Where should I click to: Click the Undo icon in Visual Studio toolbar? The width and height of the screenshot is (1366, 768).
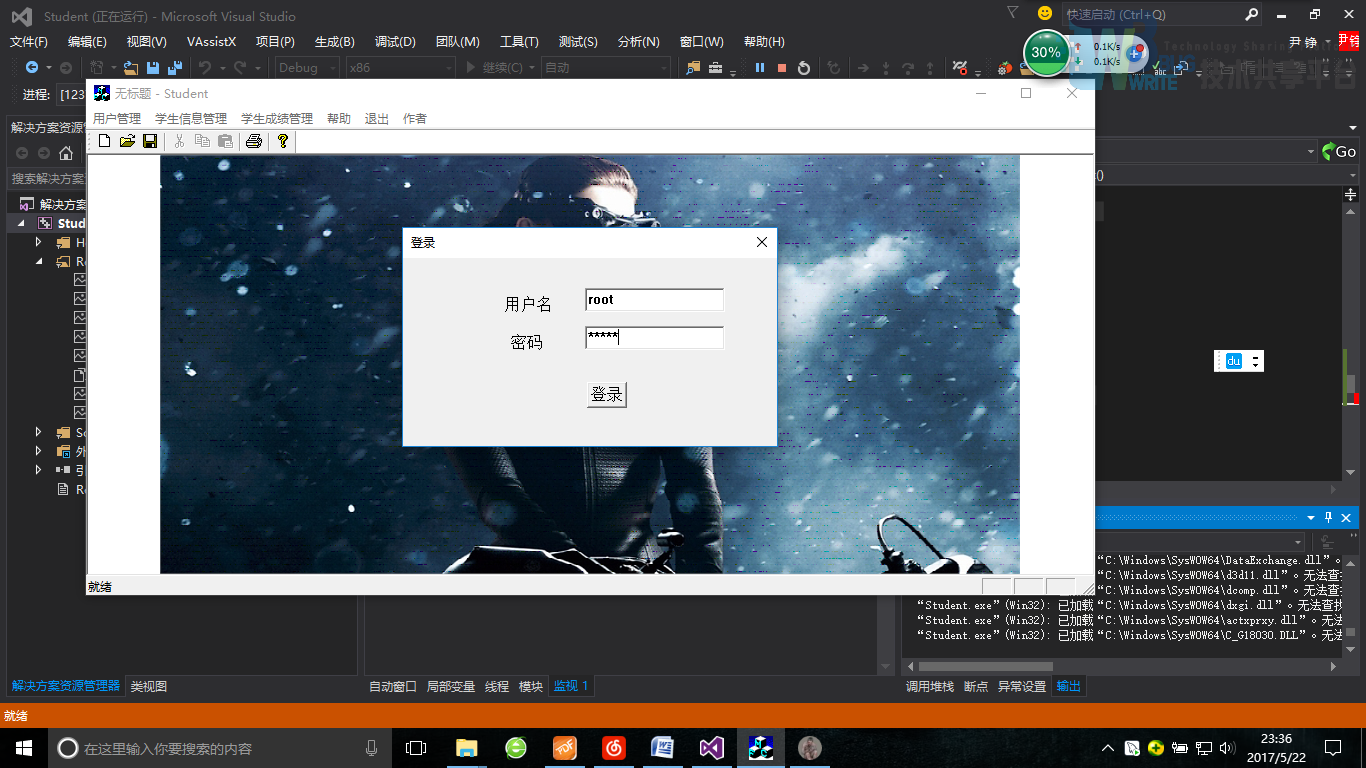204,68
